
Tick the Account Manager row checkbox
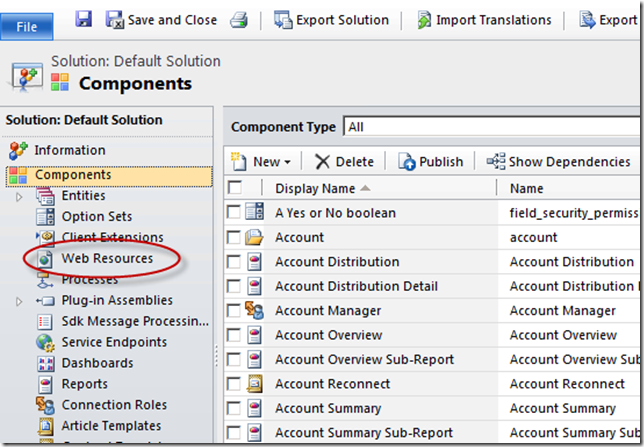[x=234, y=311]
